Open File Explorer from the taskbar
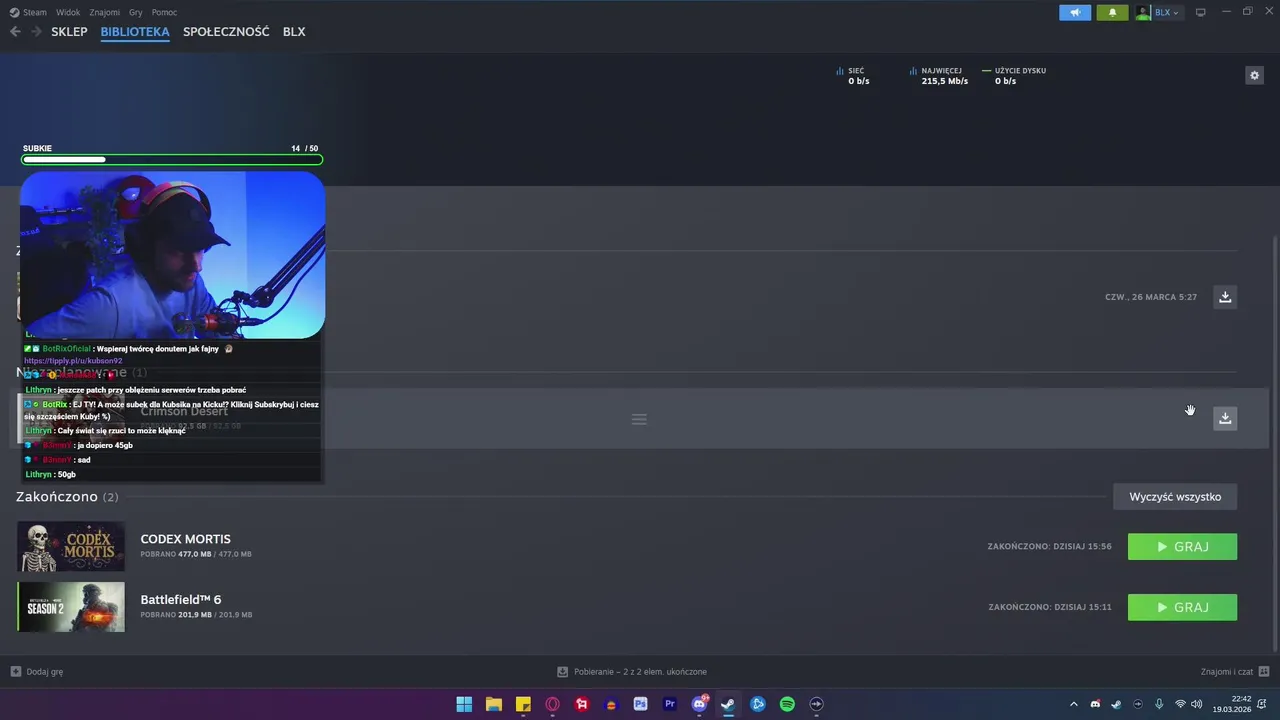The width and height of the screenshot is (1280, 720). (x=493, y=704)
